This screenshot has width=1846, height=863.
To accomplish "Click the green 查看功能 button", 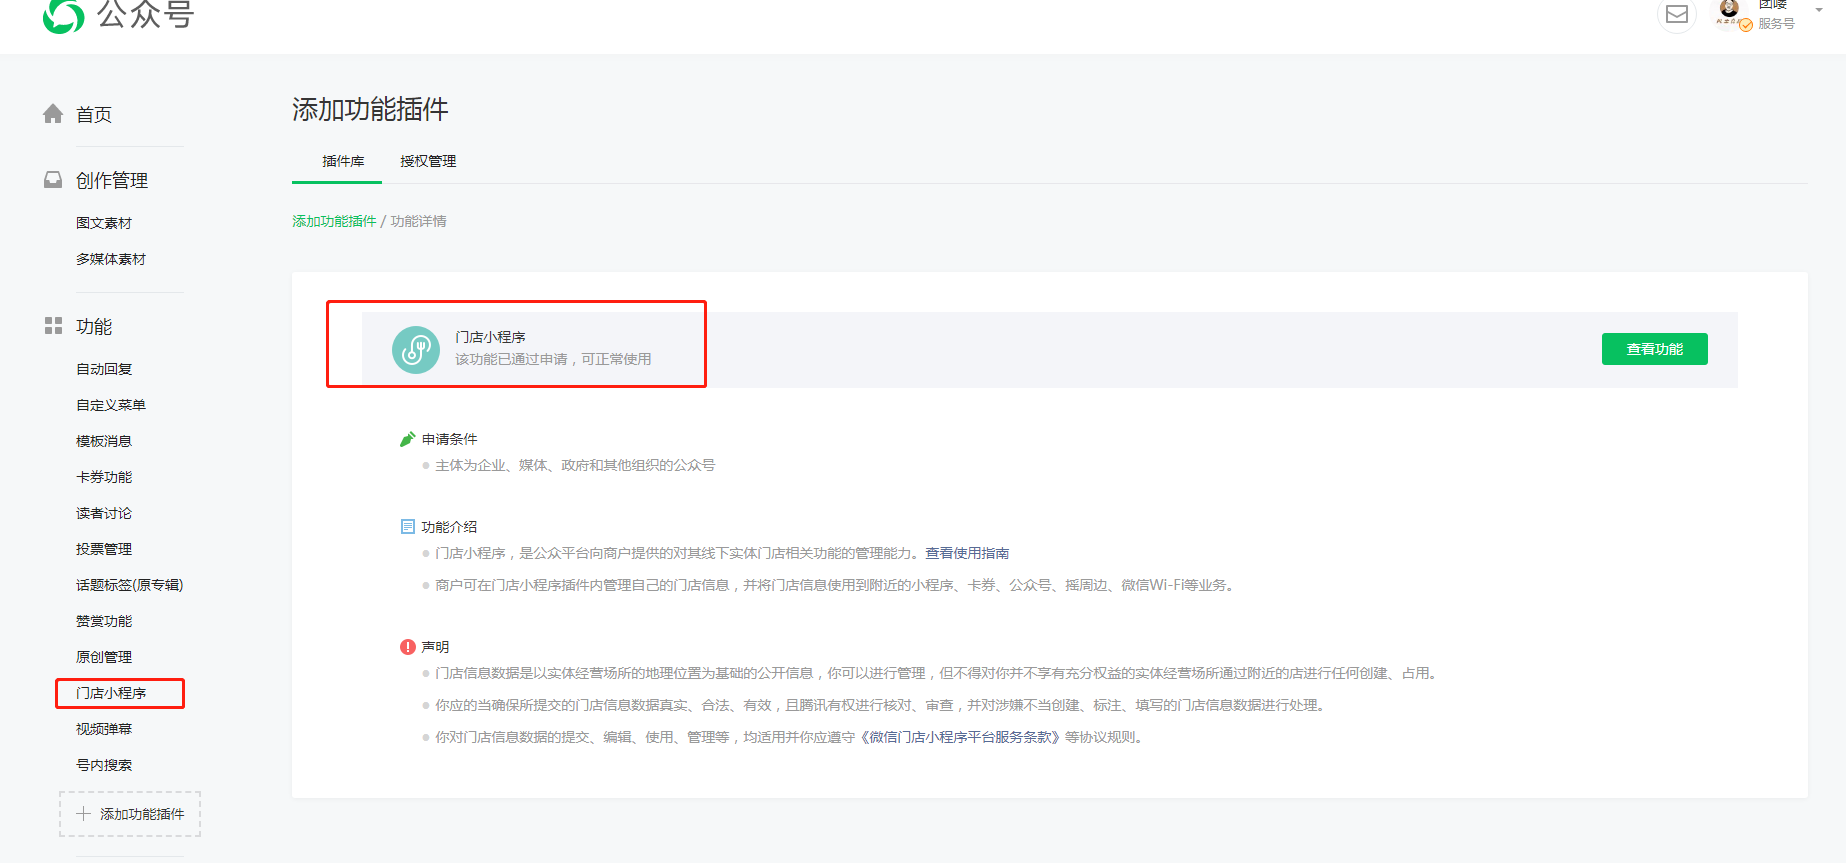I will point(1655,349).
